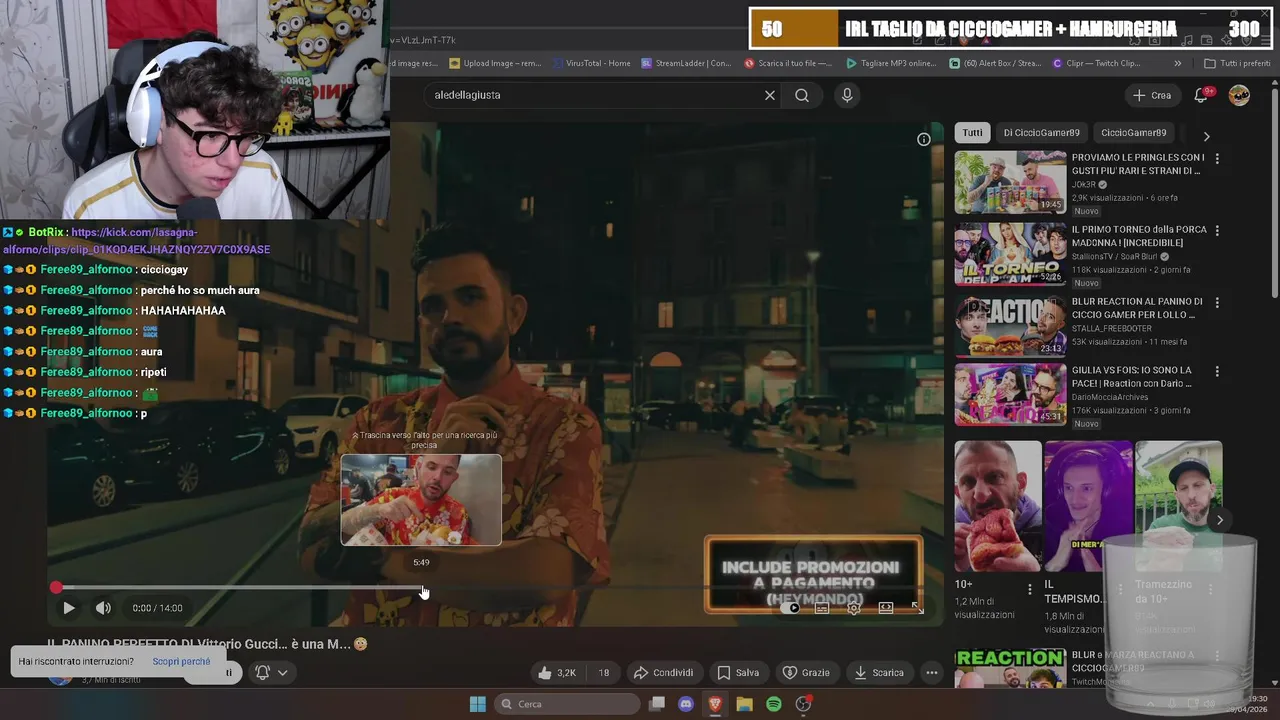
Task: Open 'GIULIA VS FOIS' video title
Action: 1132,376
